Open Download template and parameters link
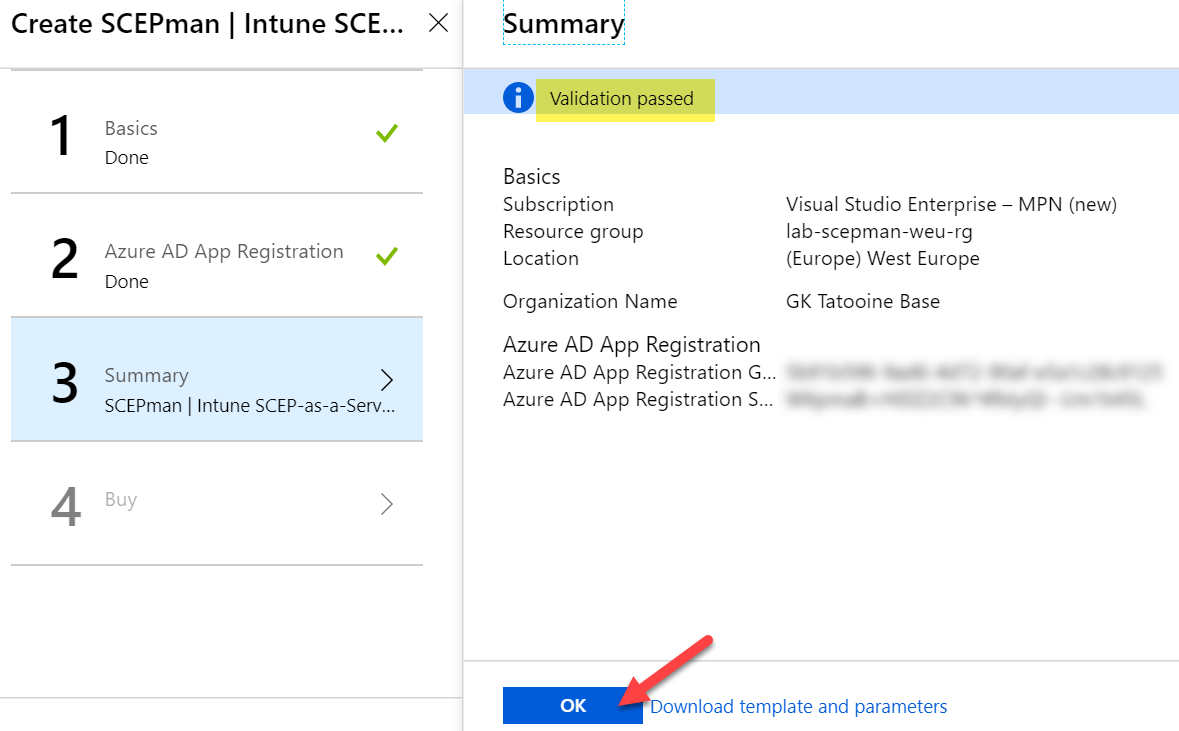This screenshot has width=1179, height=731. (799, 707)
